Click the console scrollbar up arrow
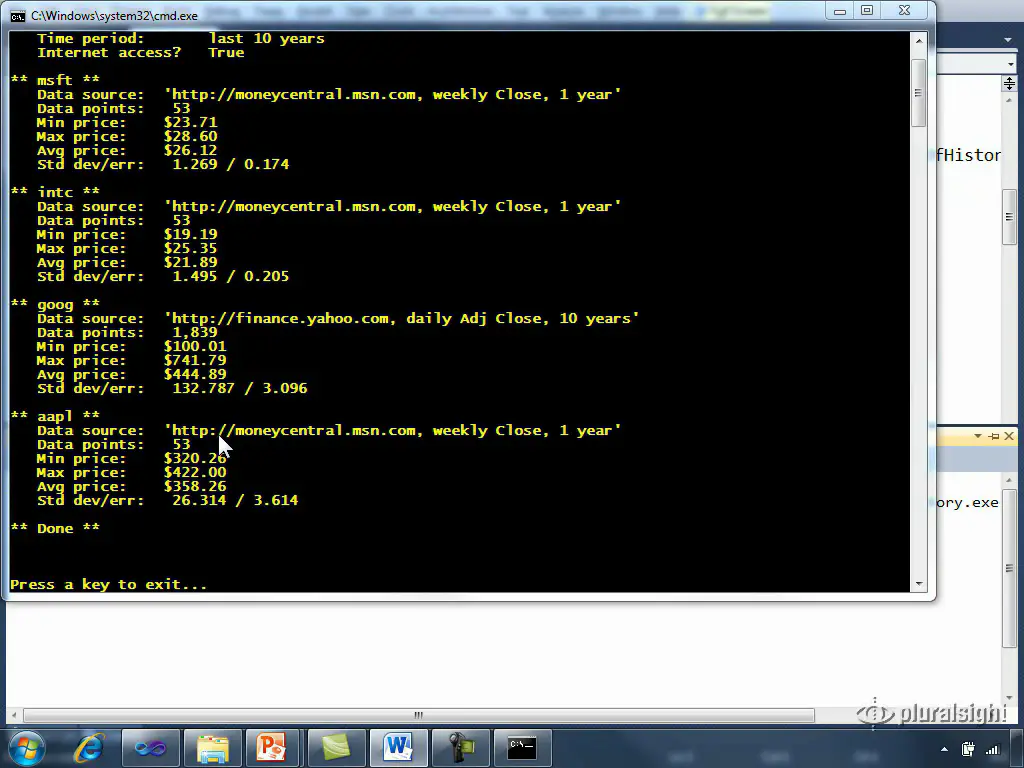The width and height of the screenshot is (1024, 768). [x=919, y=41]
